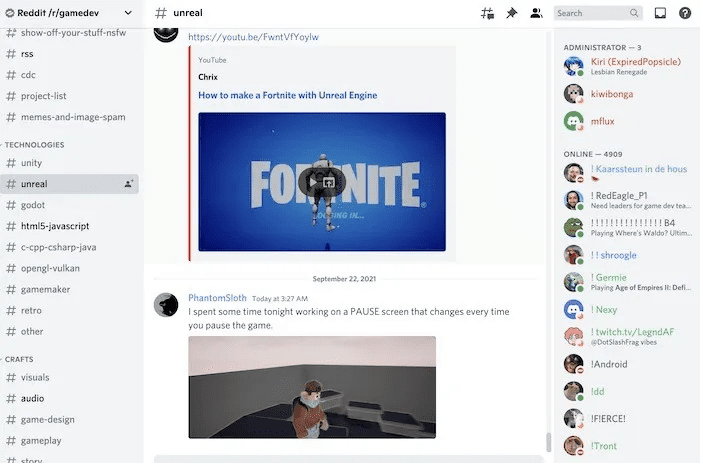The image size is (703, 469).
Task: Open the youtu.be/FwntVfYoylw link
Action: click(253, 37)
